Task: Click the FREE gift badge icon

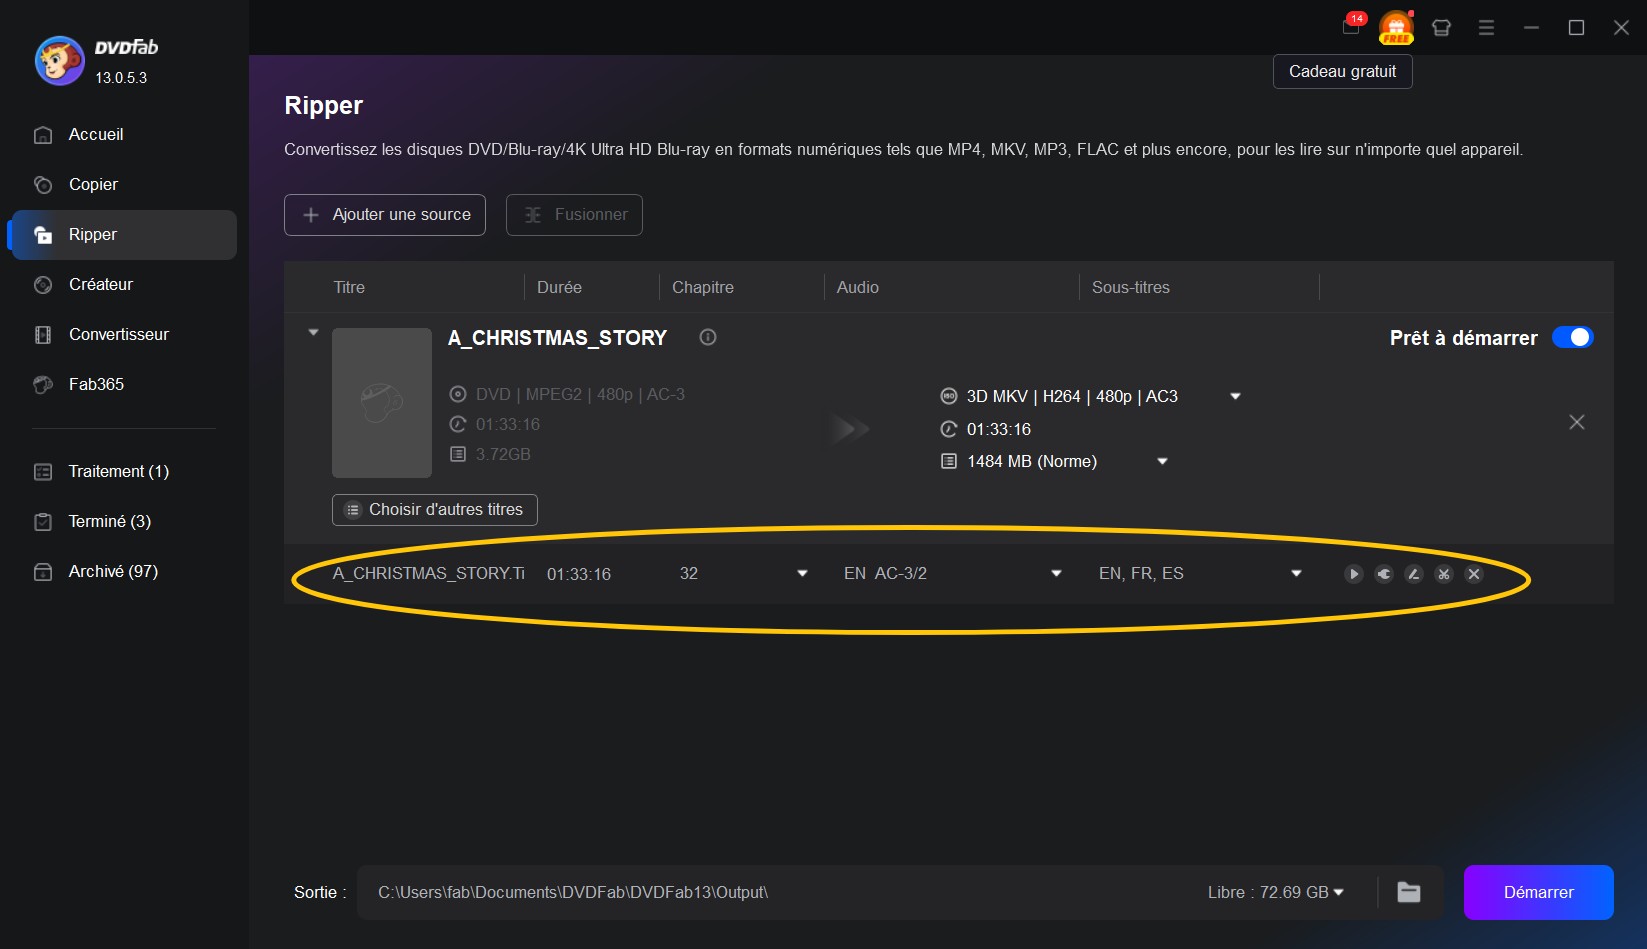Action: coord(1394,27)
